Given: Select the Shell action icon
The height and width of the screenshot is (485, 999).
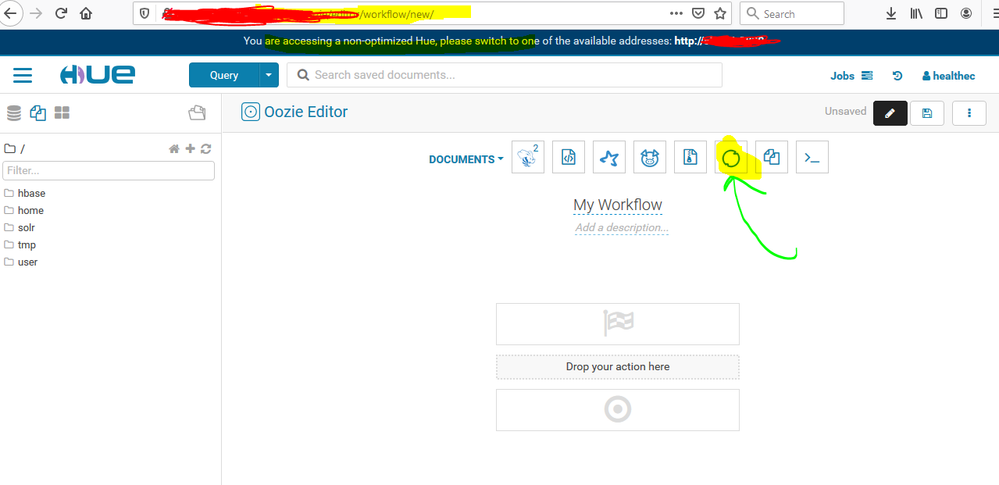Looking at the screenshot, I should click(x=812, y=157).
